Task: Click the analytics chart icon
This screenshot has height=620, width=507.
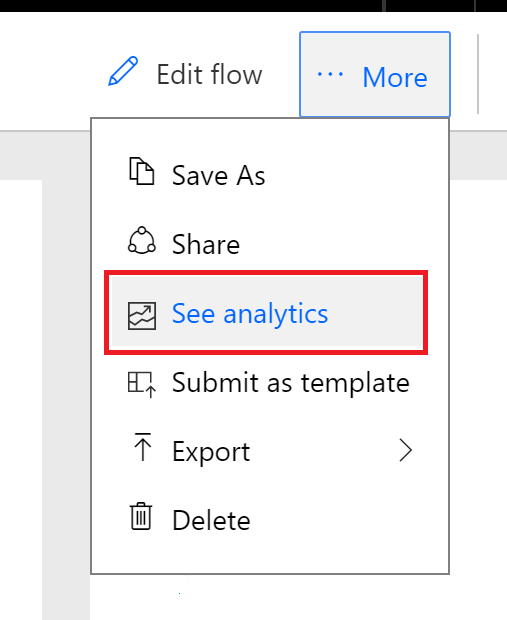Action: [x=142, y=316]
